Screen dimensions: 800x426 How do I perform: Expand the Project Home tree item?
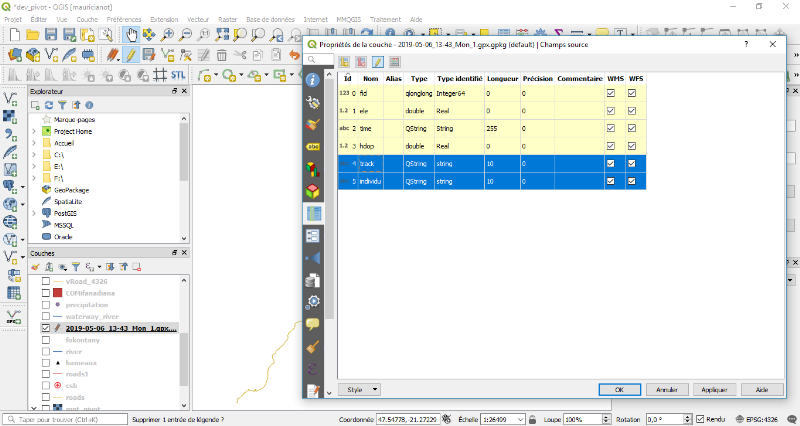34,131
